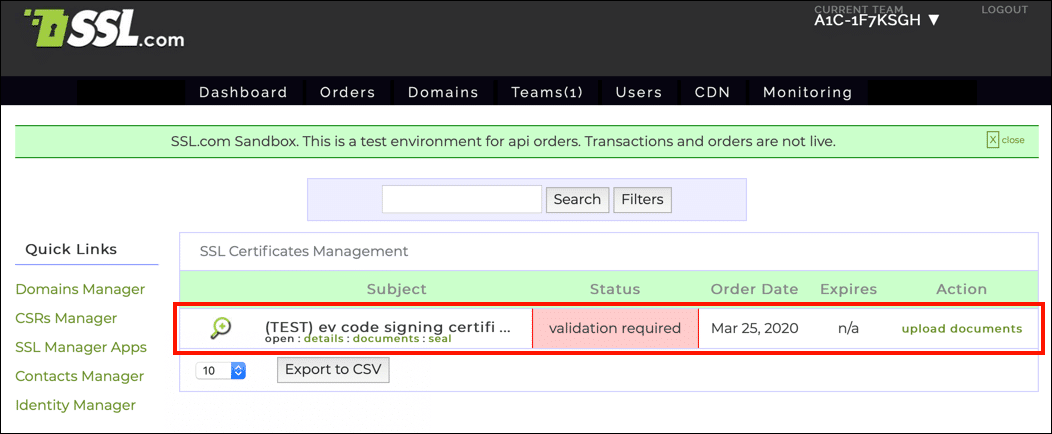Go to the Orders menu
The width and height of the screenshot is (1052, 434).
coord(347,92)
